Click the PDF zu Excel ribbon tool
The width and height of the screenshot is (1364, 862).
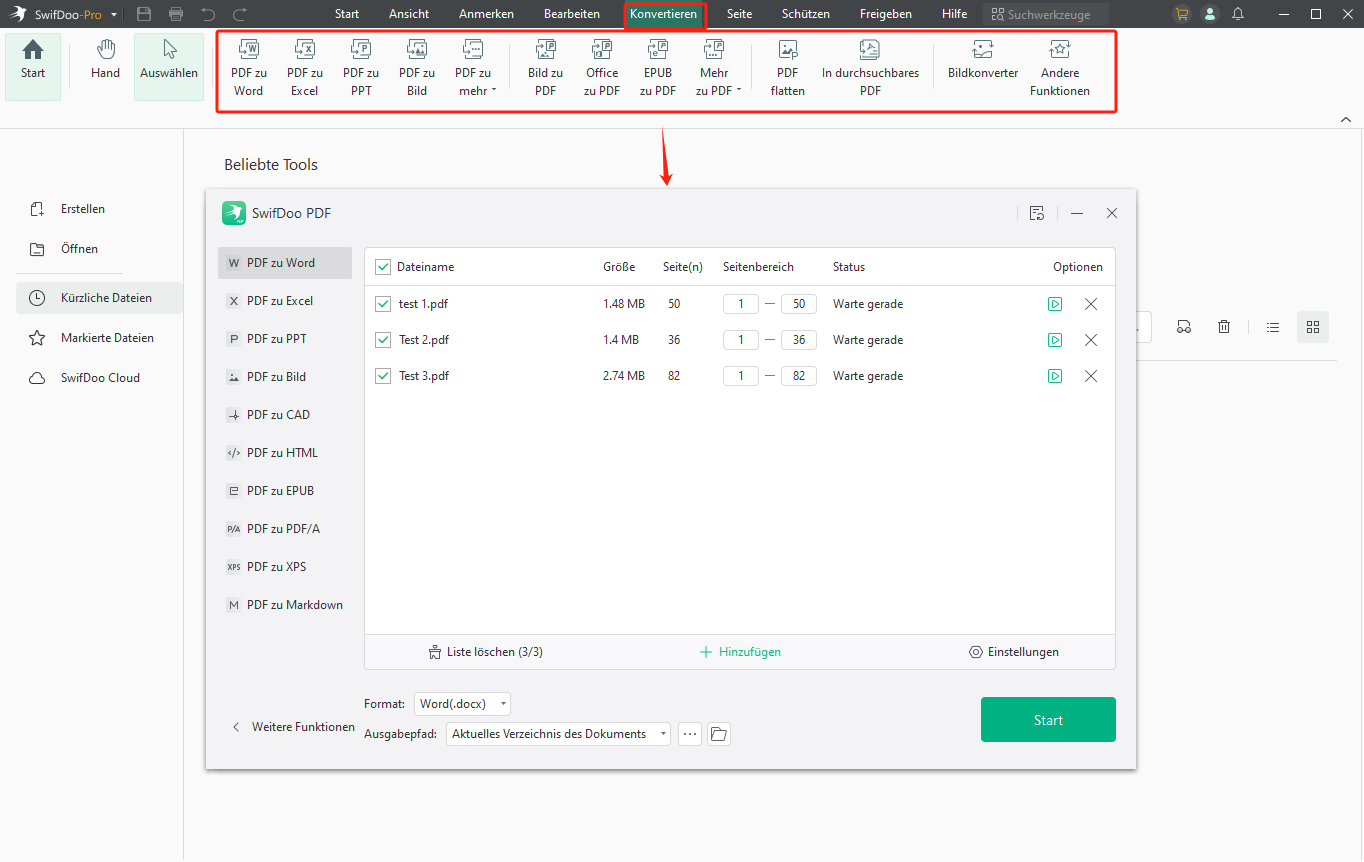click(305, 68)
